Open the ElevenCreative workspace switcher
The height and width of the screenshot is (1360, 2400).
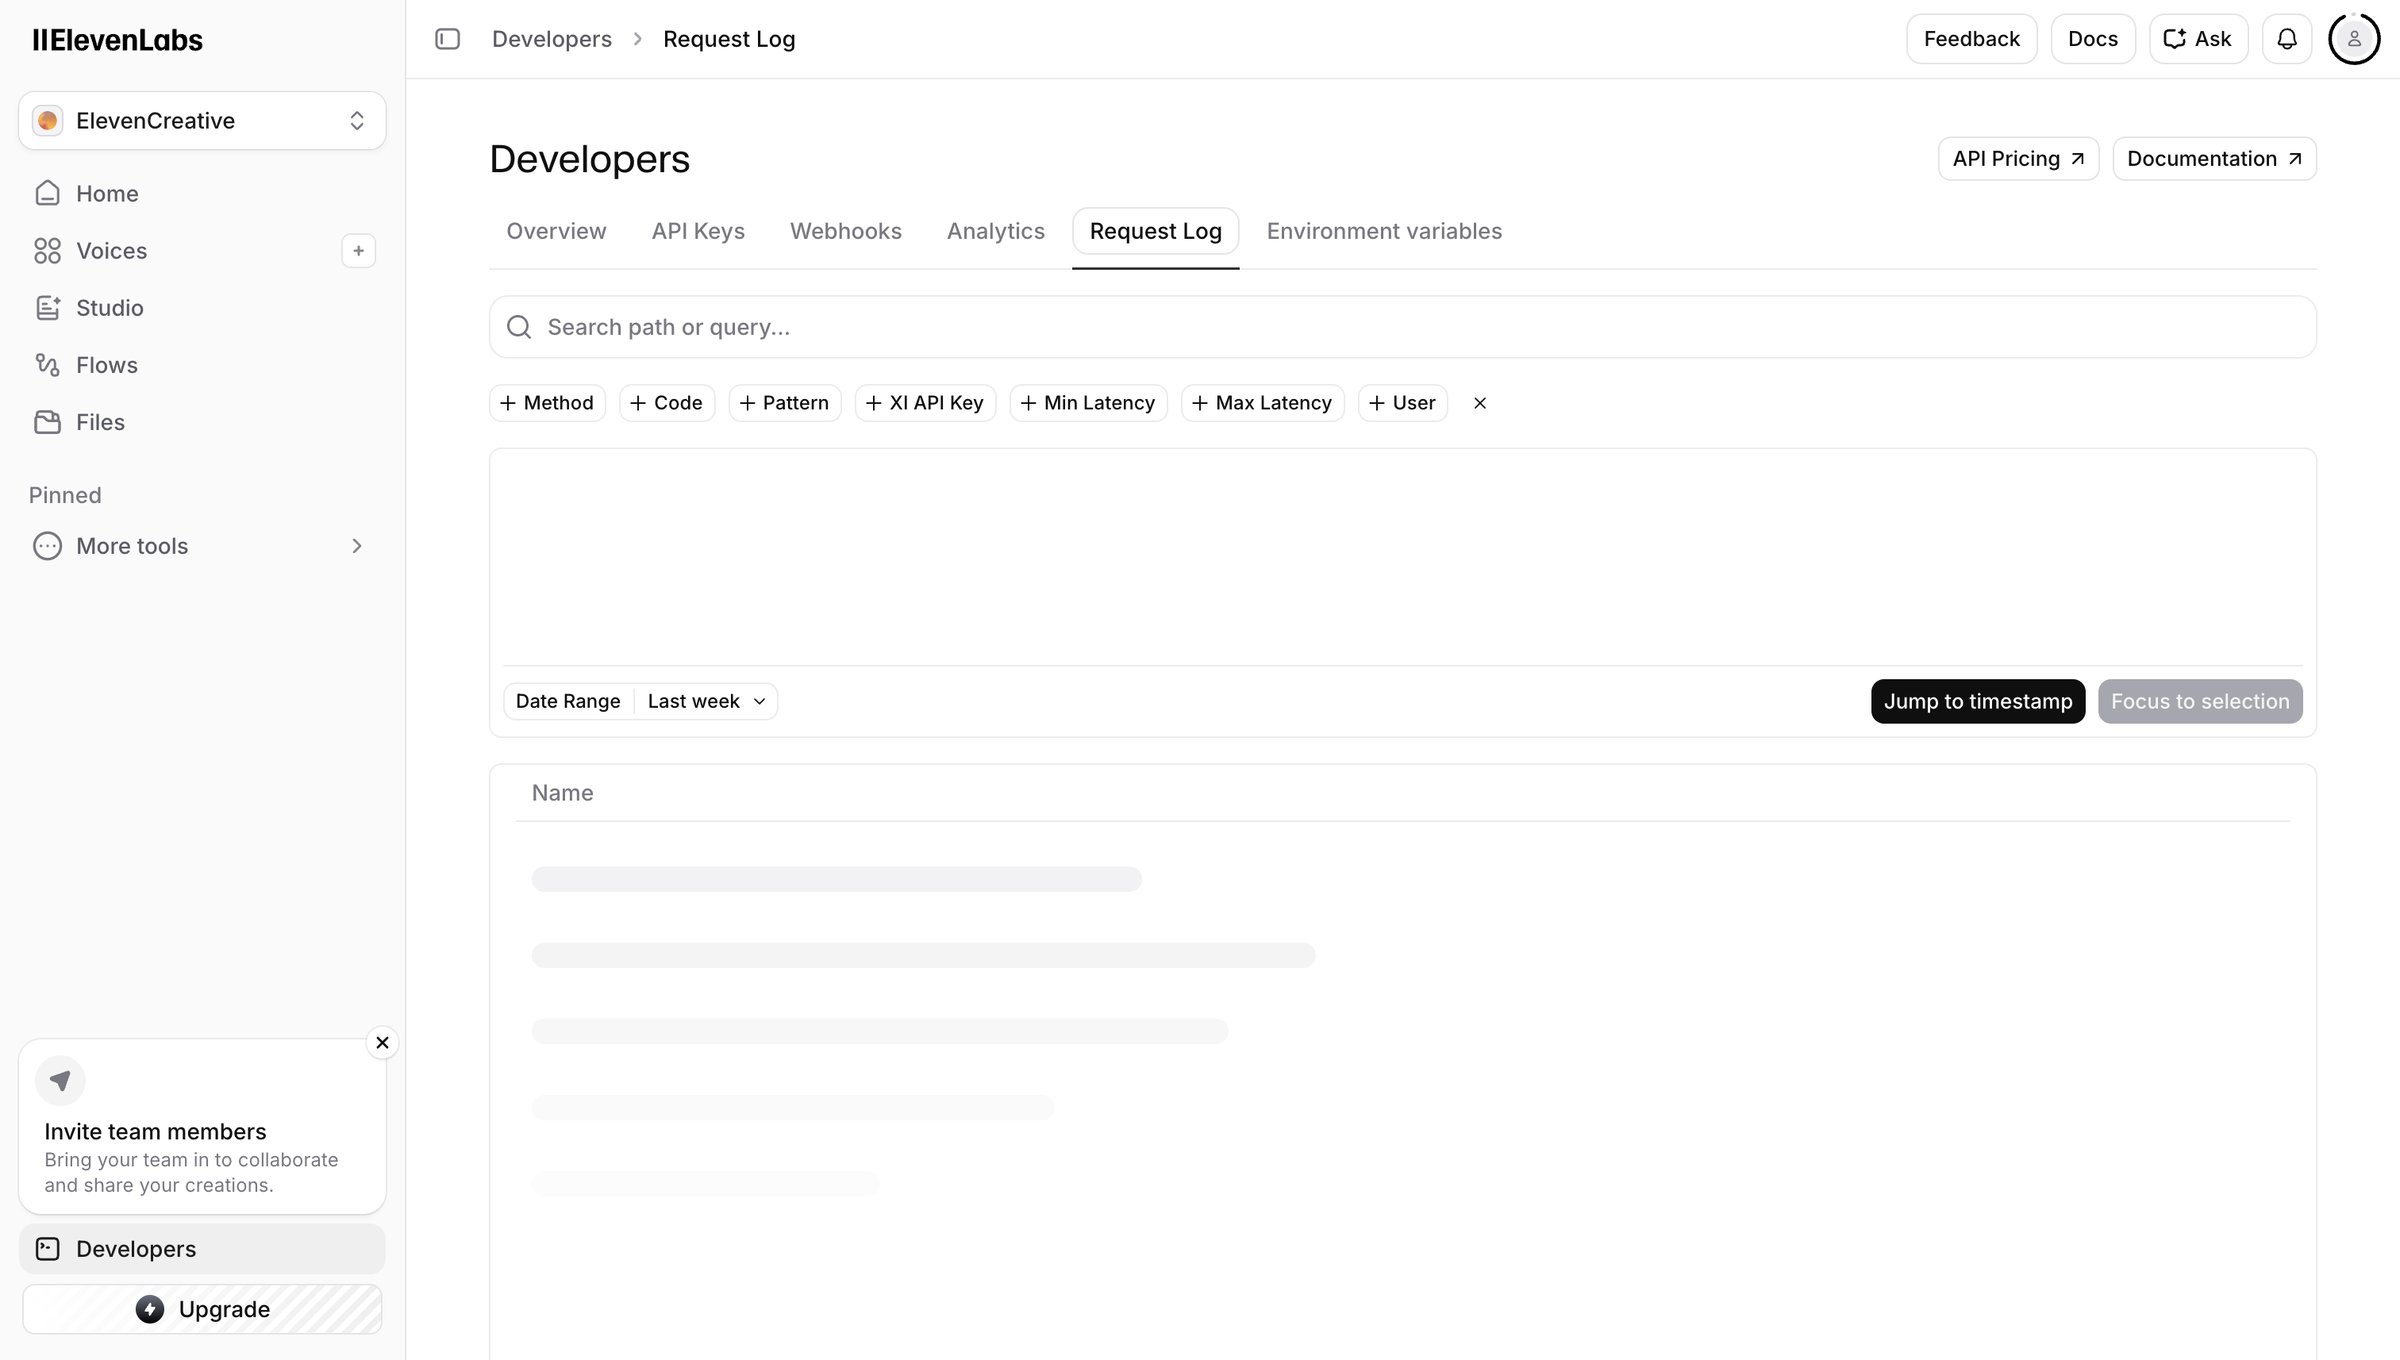(x=202, y=121)
